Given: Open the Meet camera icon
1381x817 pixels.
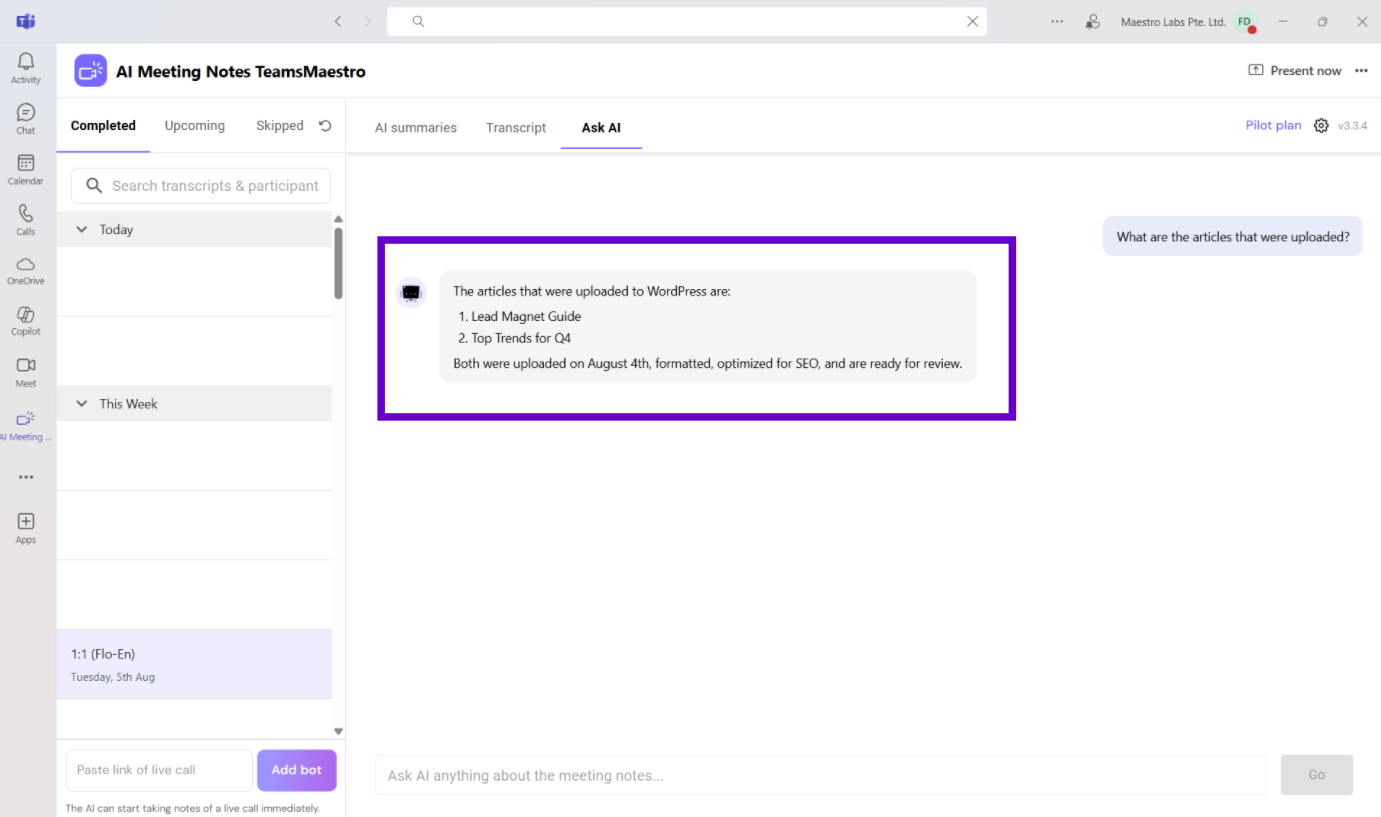Looking at the screenshot, I should click(26, 371).
